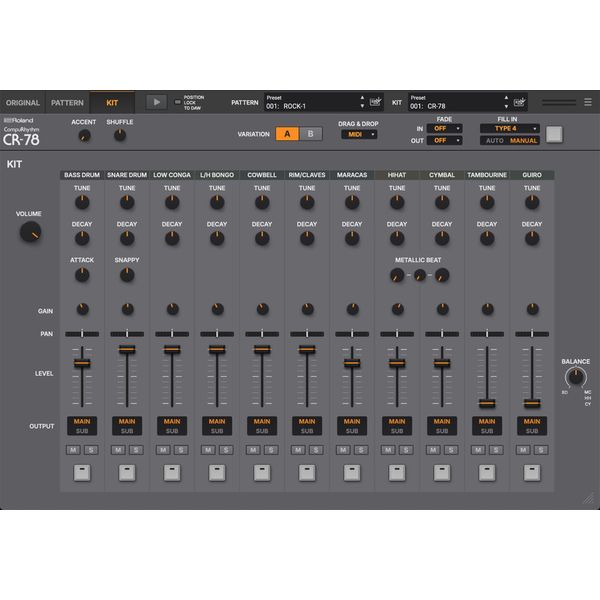Click the Tambourine LEVEL fader handle
The width and height of the screenshot is (600, 600).
tap(487, 403)
